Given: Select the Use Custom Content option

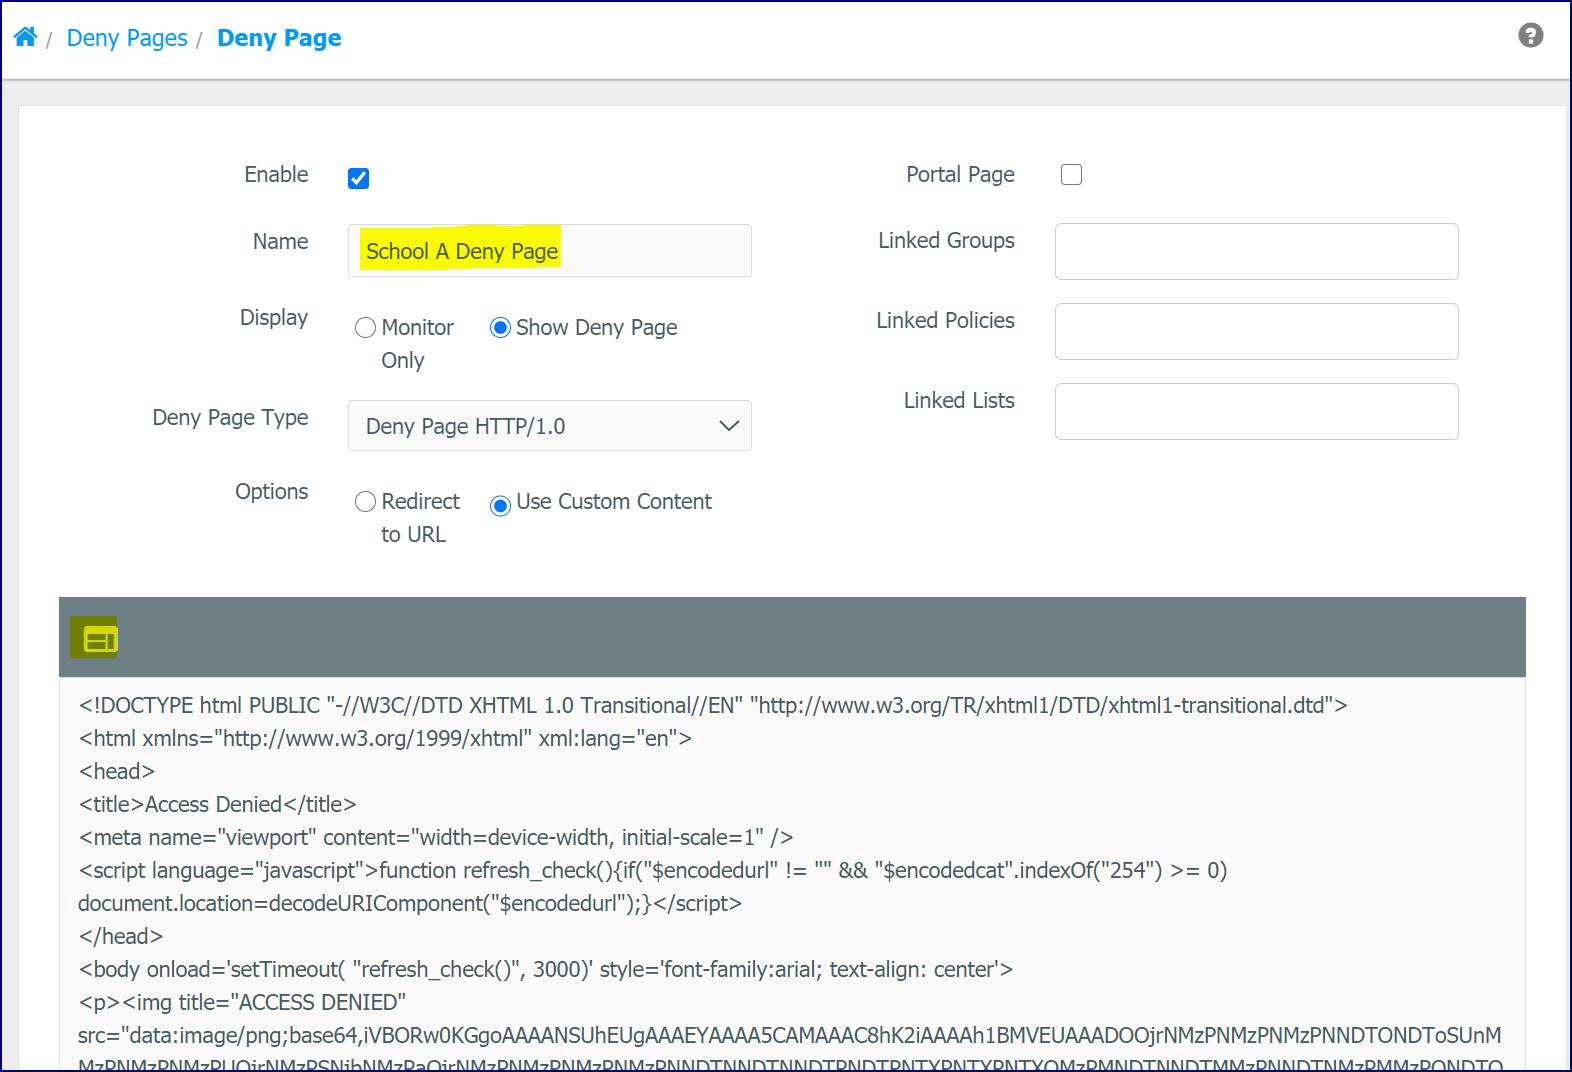Looking at the screenshot, I should coord(500,505).
